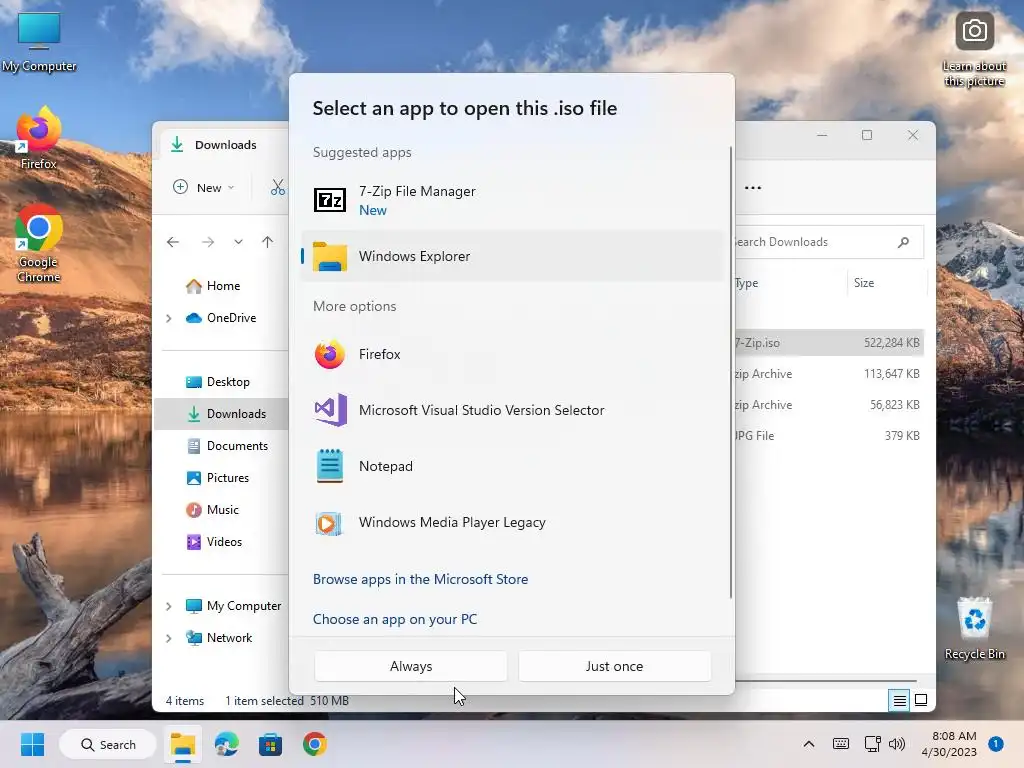The image size is (1024, 768).
Task: Select 7-Zip File Manager app option
Action: tap(513, 200)
